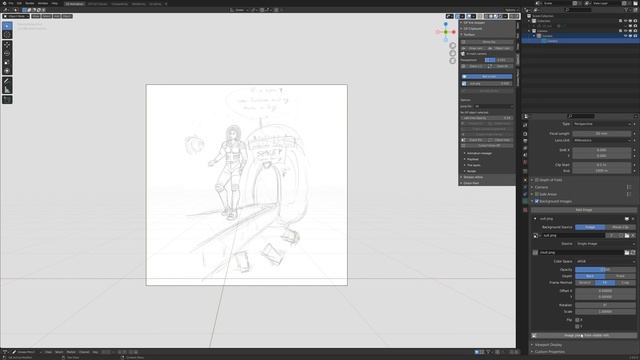Set Frame Method to Crop

tap(625, 282)
